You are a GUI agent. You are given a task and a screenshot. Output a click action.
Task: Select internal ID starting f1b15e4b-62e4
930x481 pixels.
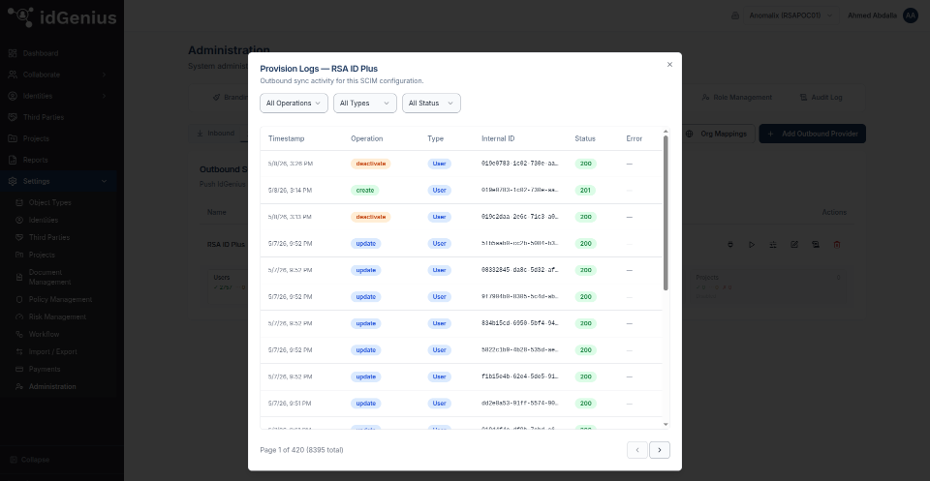520,377
